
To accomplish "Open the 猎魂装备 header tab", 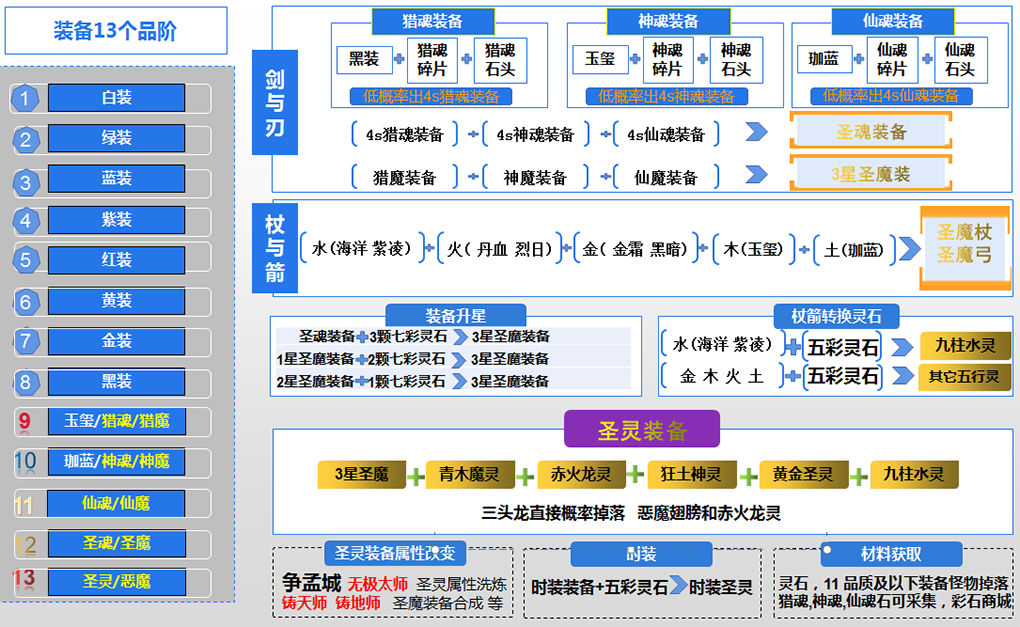I will click(x=433, y=21).
